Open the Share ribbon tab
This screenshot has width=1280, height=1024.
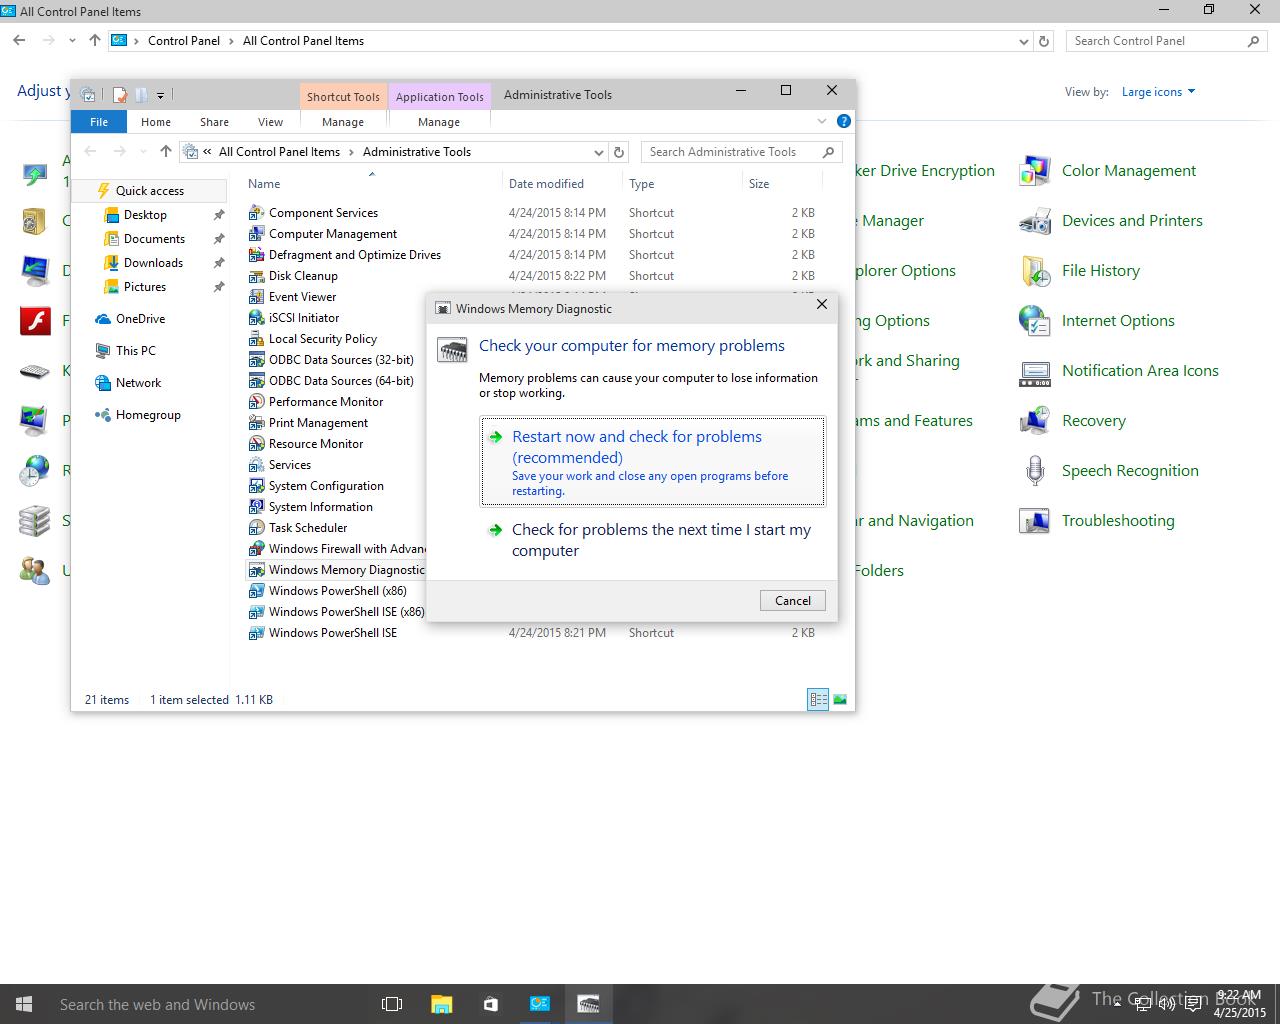[214, 122]
